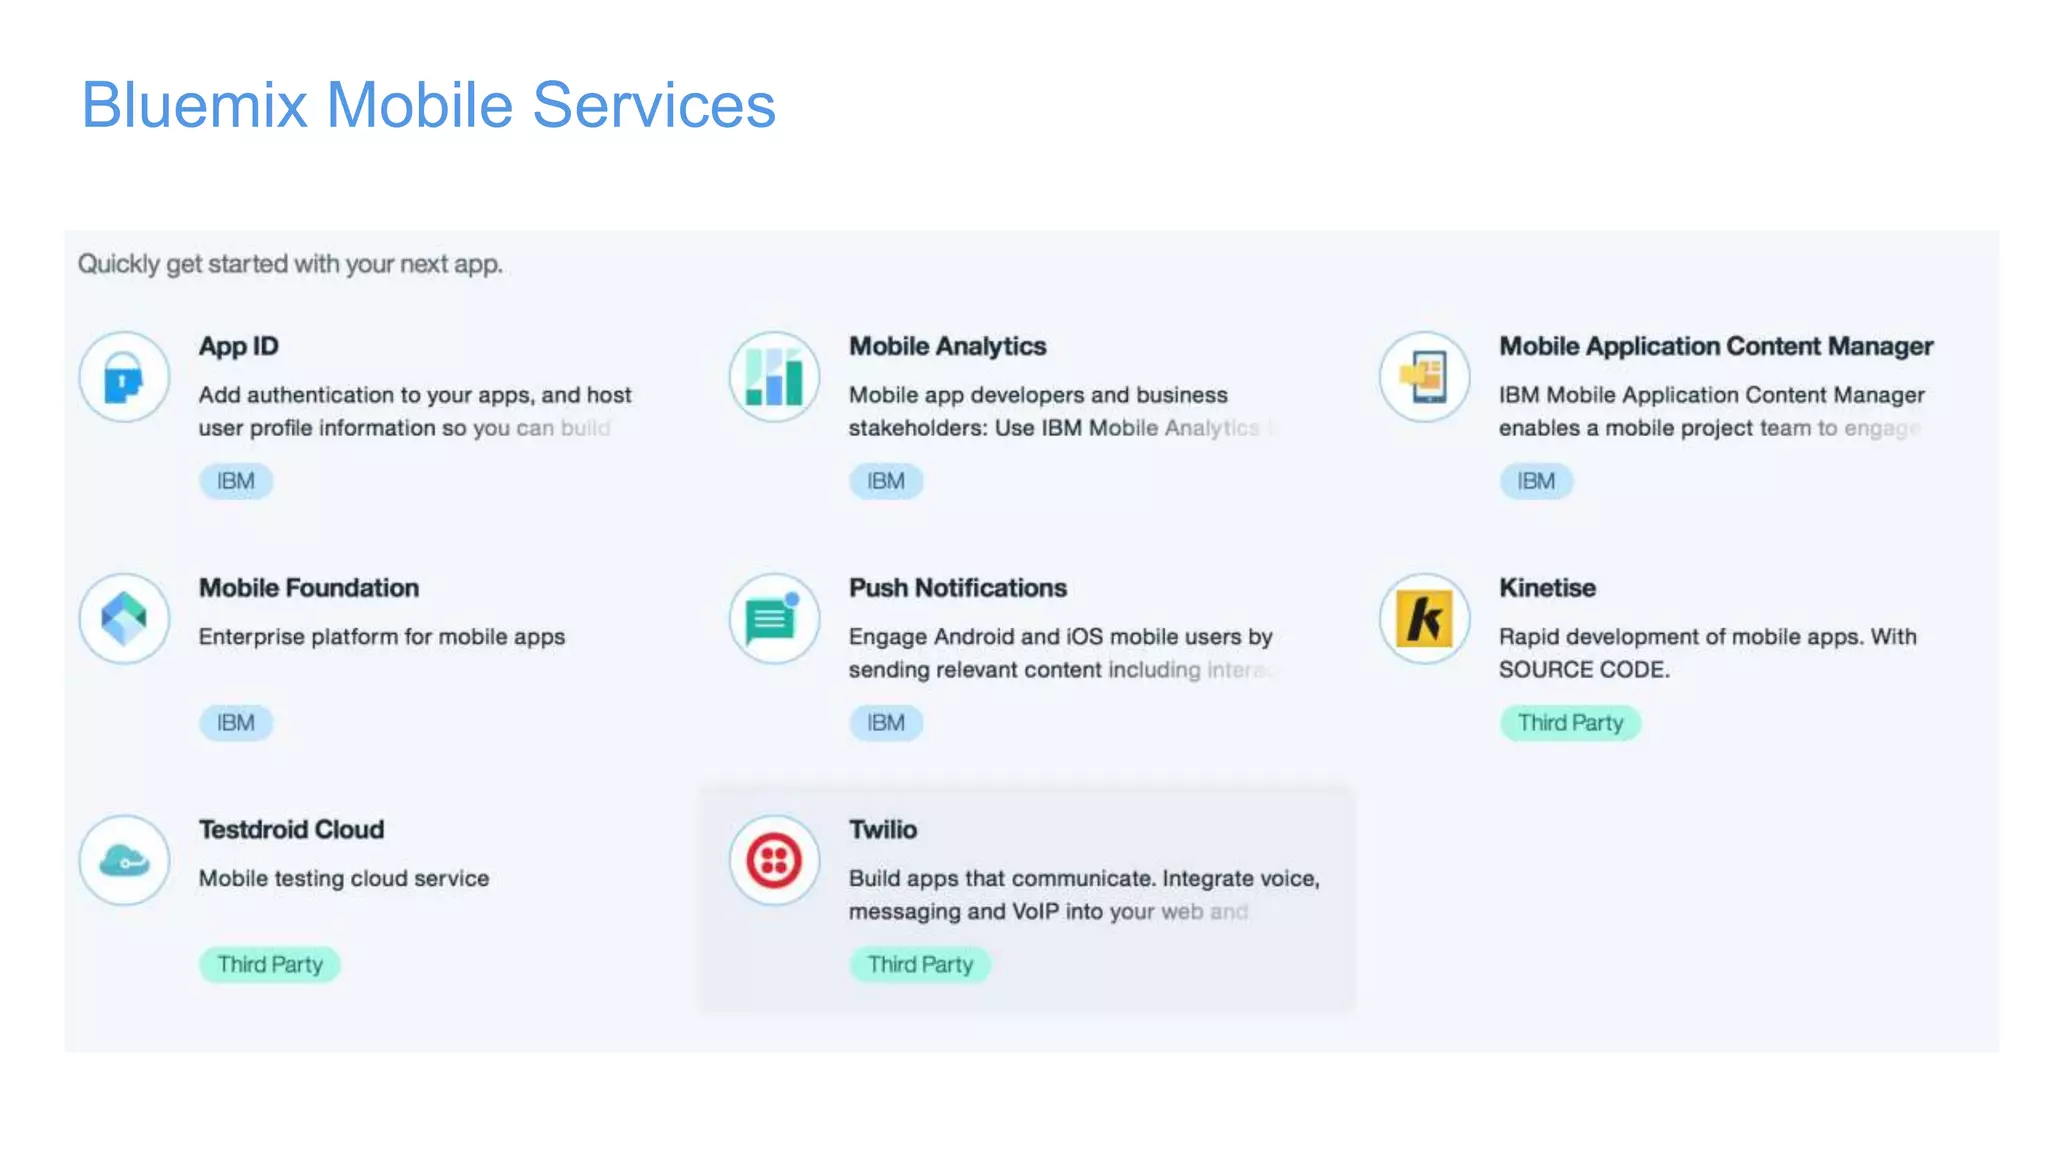This screenshot has height=1152, width=2048.
Task: Open the App ID lock icon
Action: tap(124, 377)
